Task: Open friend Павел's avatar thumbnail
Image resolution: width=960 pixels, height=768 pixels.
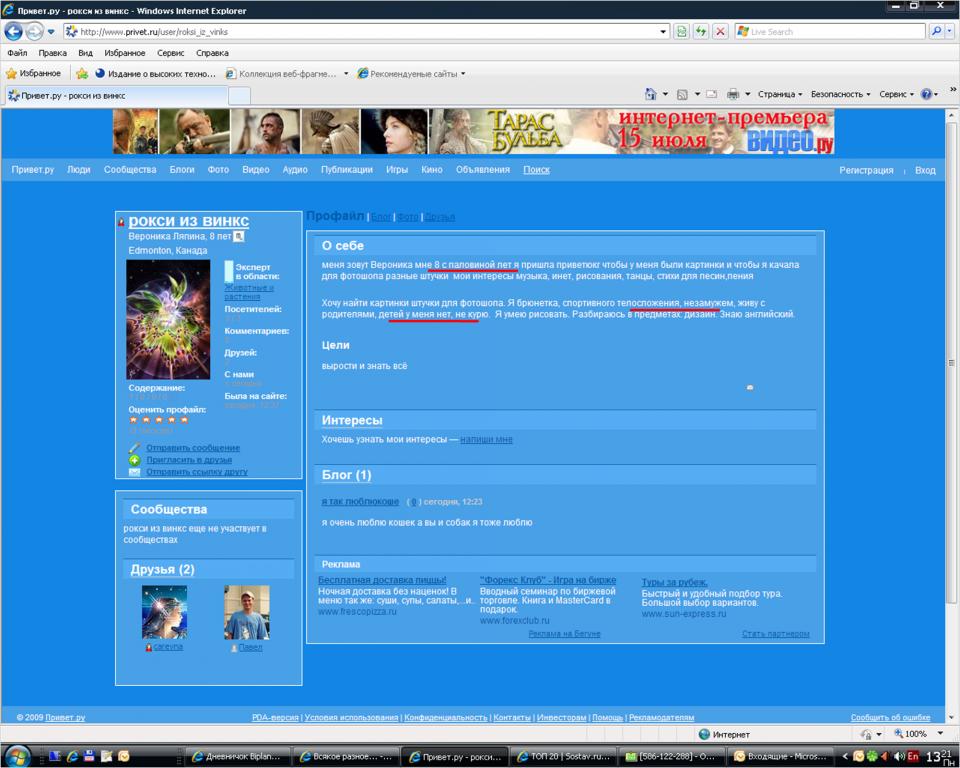Action: coord(246,612)
